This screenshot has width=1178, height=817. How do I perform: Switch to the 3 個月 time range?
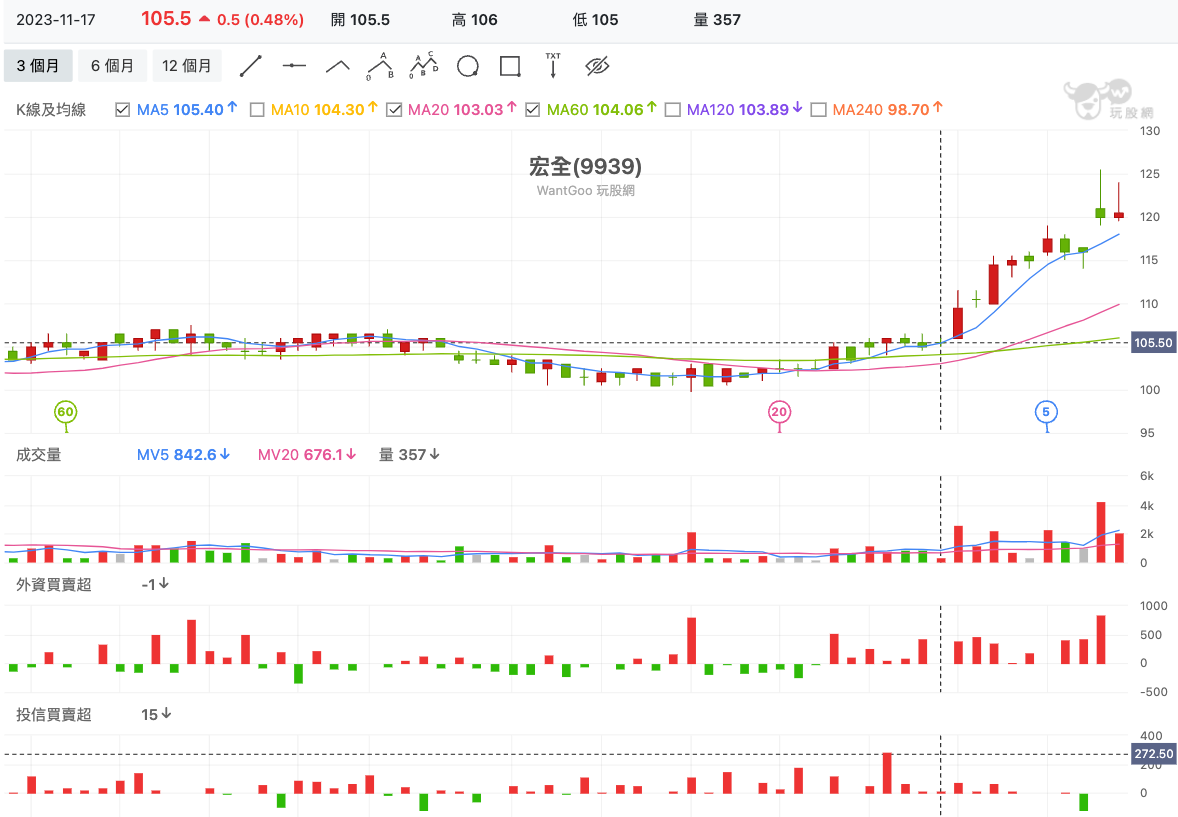[38, 66]
